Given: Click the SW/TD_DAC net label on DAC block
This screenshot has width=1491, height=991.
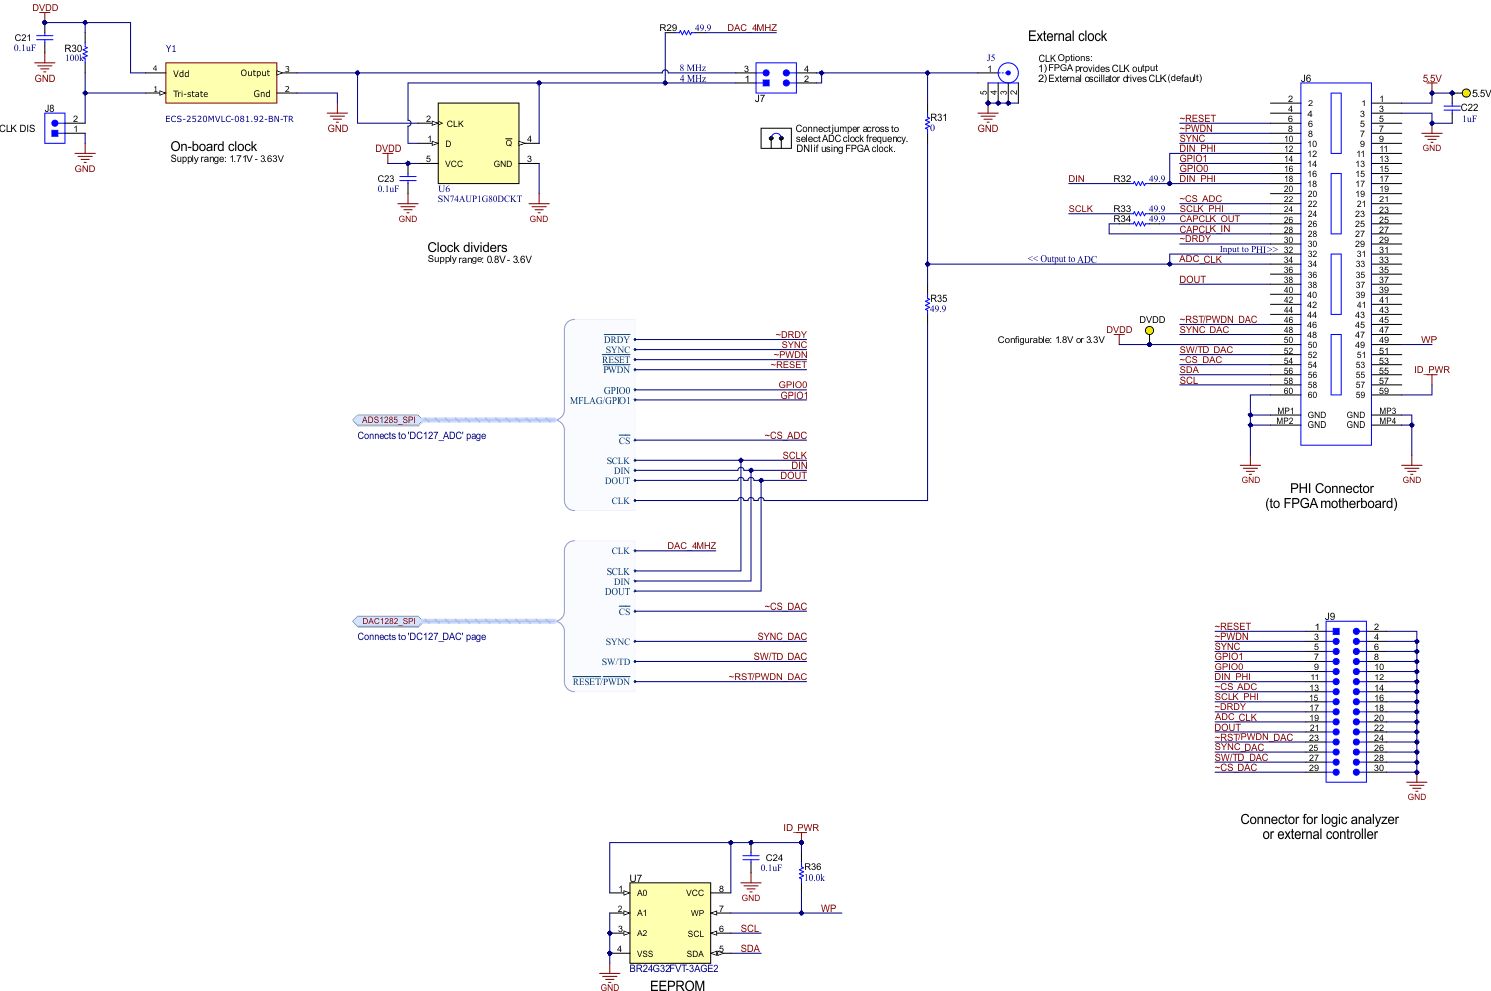Looking at the screenshot, I should [780, 656].
